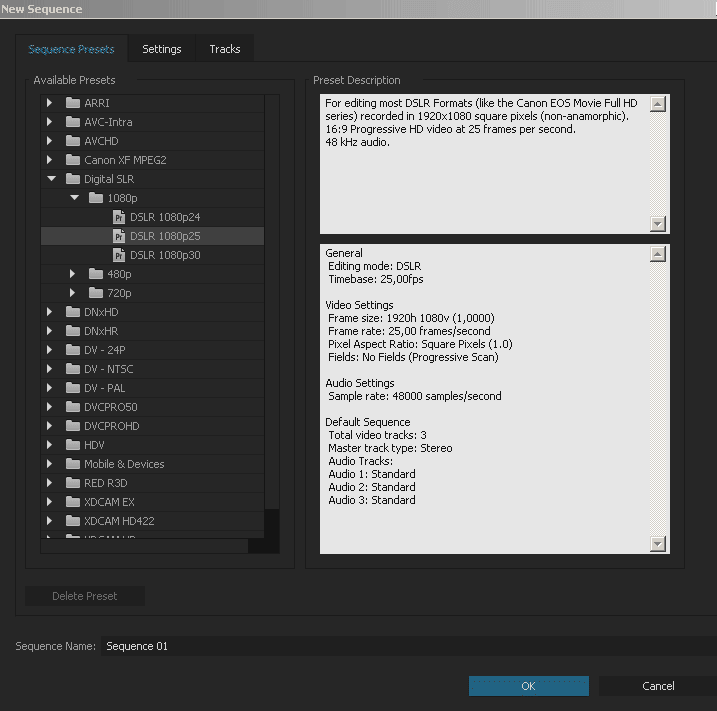Click the DNxHD folder icon
The image size is (717, 711).
(x=73, y=311)
